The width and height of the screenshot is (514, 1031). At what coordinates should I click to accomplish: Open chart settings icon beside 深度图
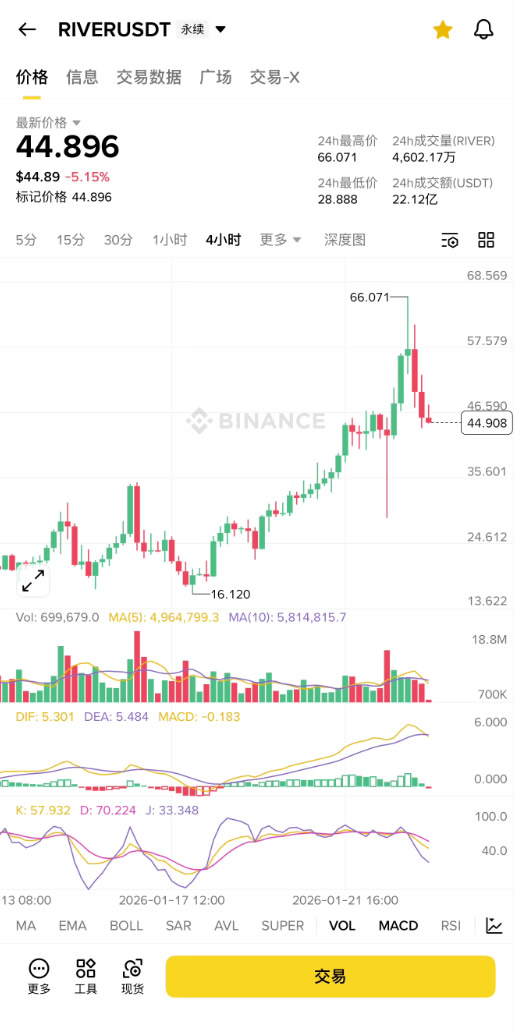(450, 240)
